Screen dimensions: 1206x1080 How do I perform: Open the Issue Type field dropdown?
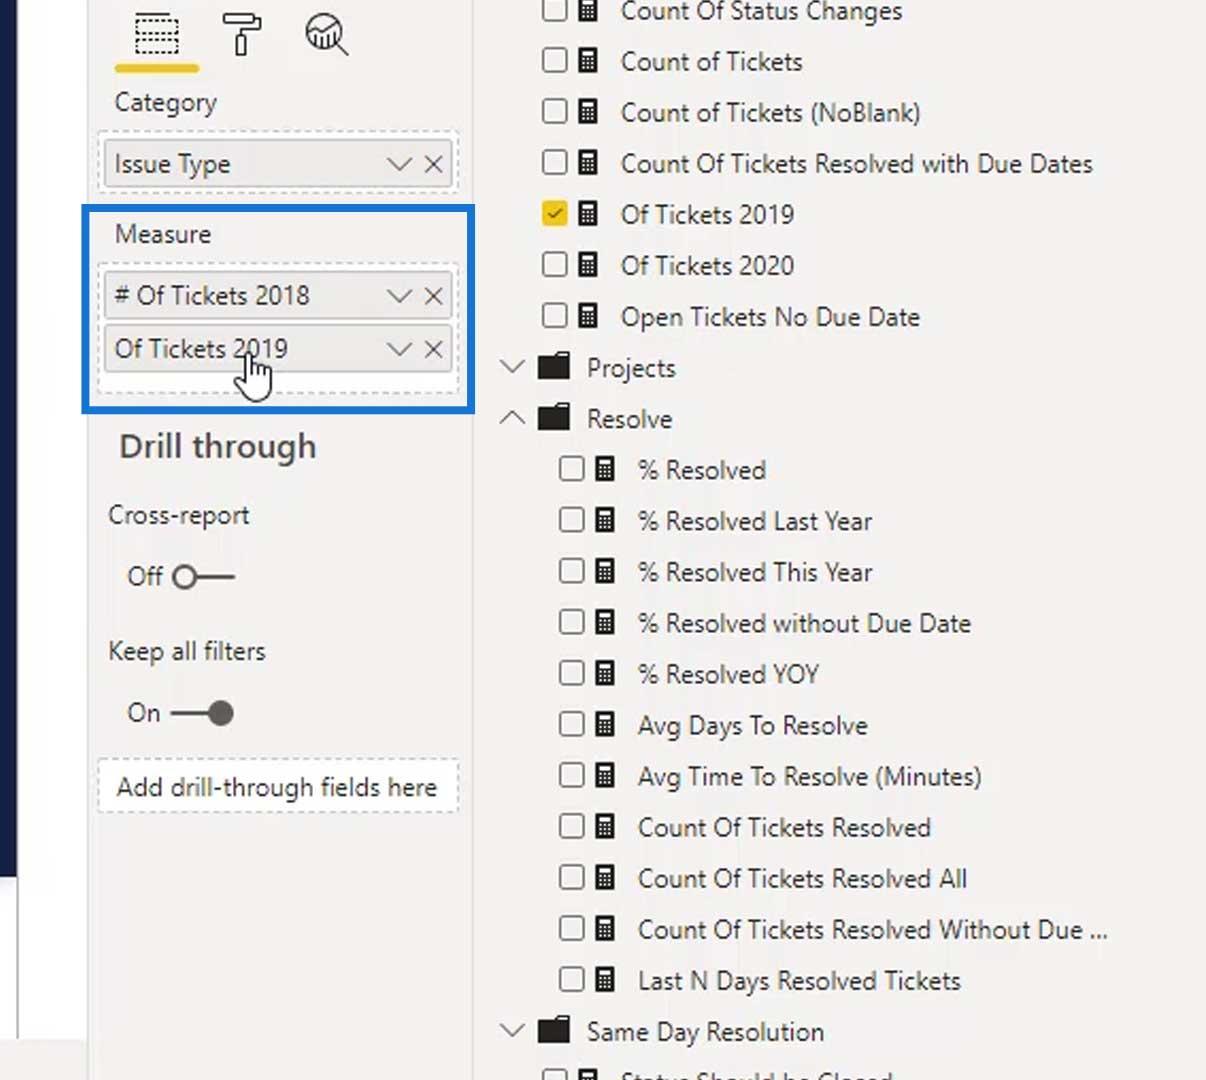coord(399,164)
